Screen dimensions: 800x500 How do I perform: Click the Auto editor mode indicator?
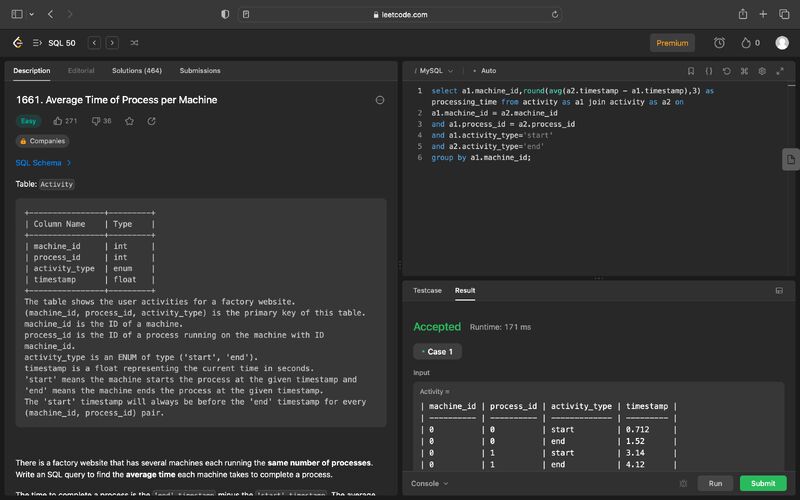point(485,71)
